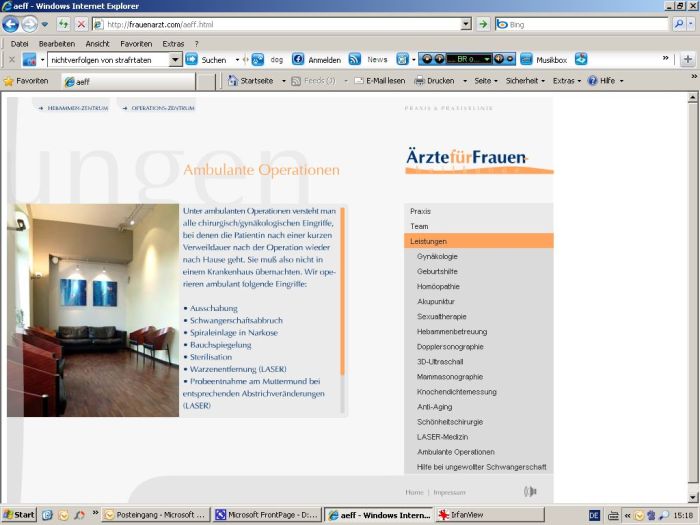Open the recent pages dropdown arrow near Back

point(45,24)
